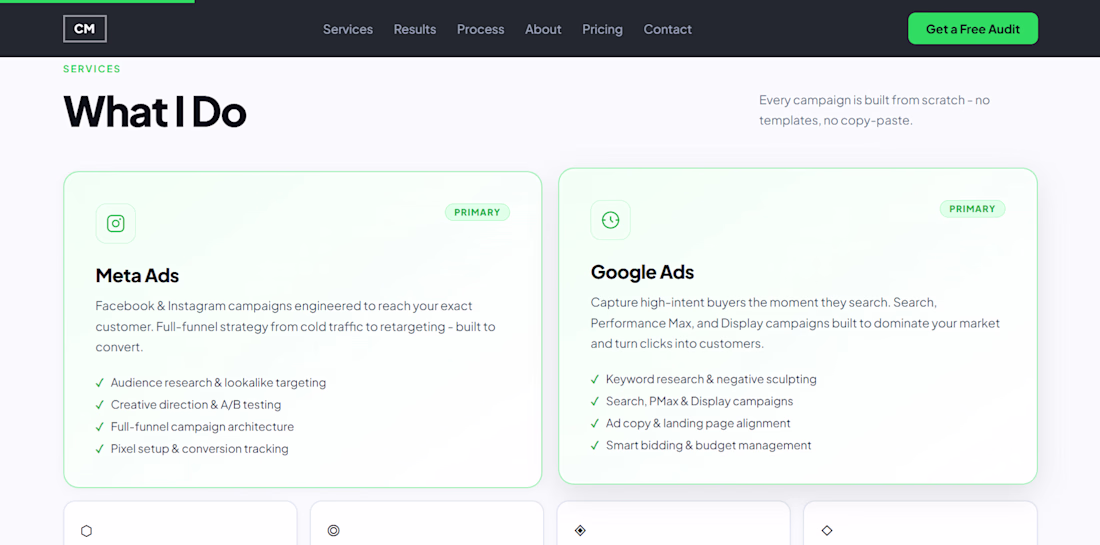
Task: Navigate to the About page link
Action: coord(543,29)
